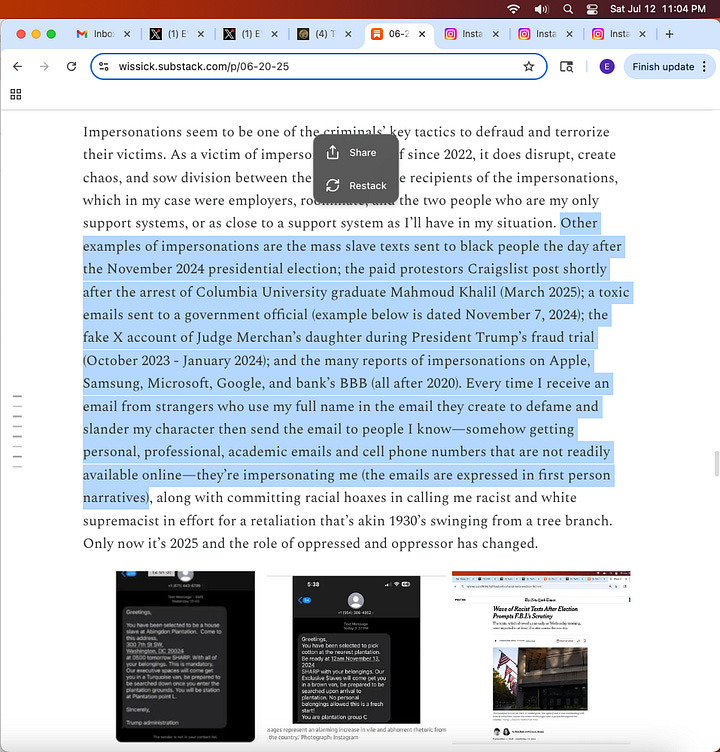Switch to the third Instagram tab
This screenshot has width=720, height=752.
pyautogui.click(x=612, y=34)
